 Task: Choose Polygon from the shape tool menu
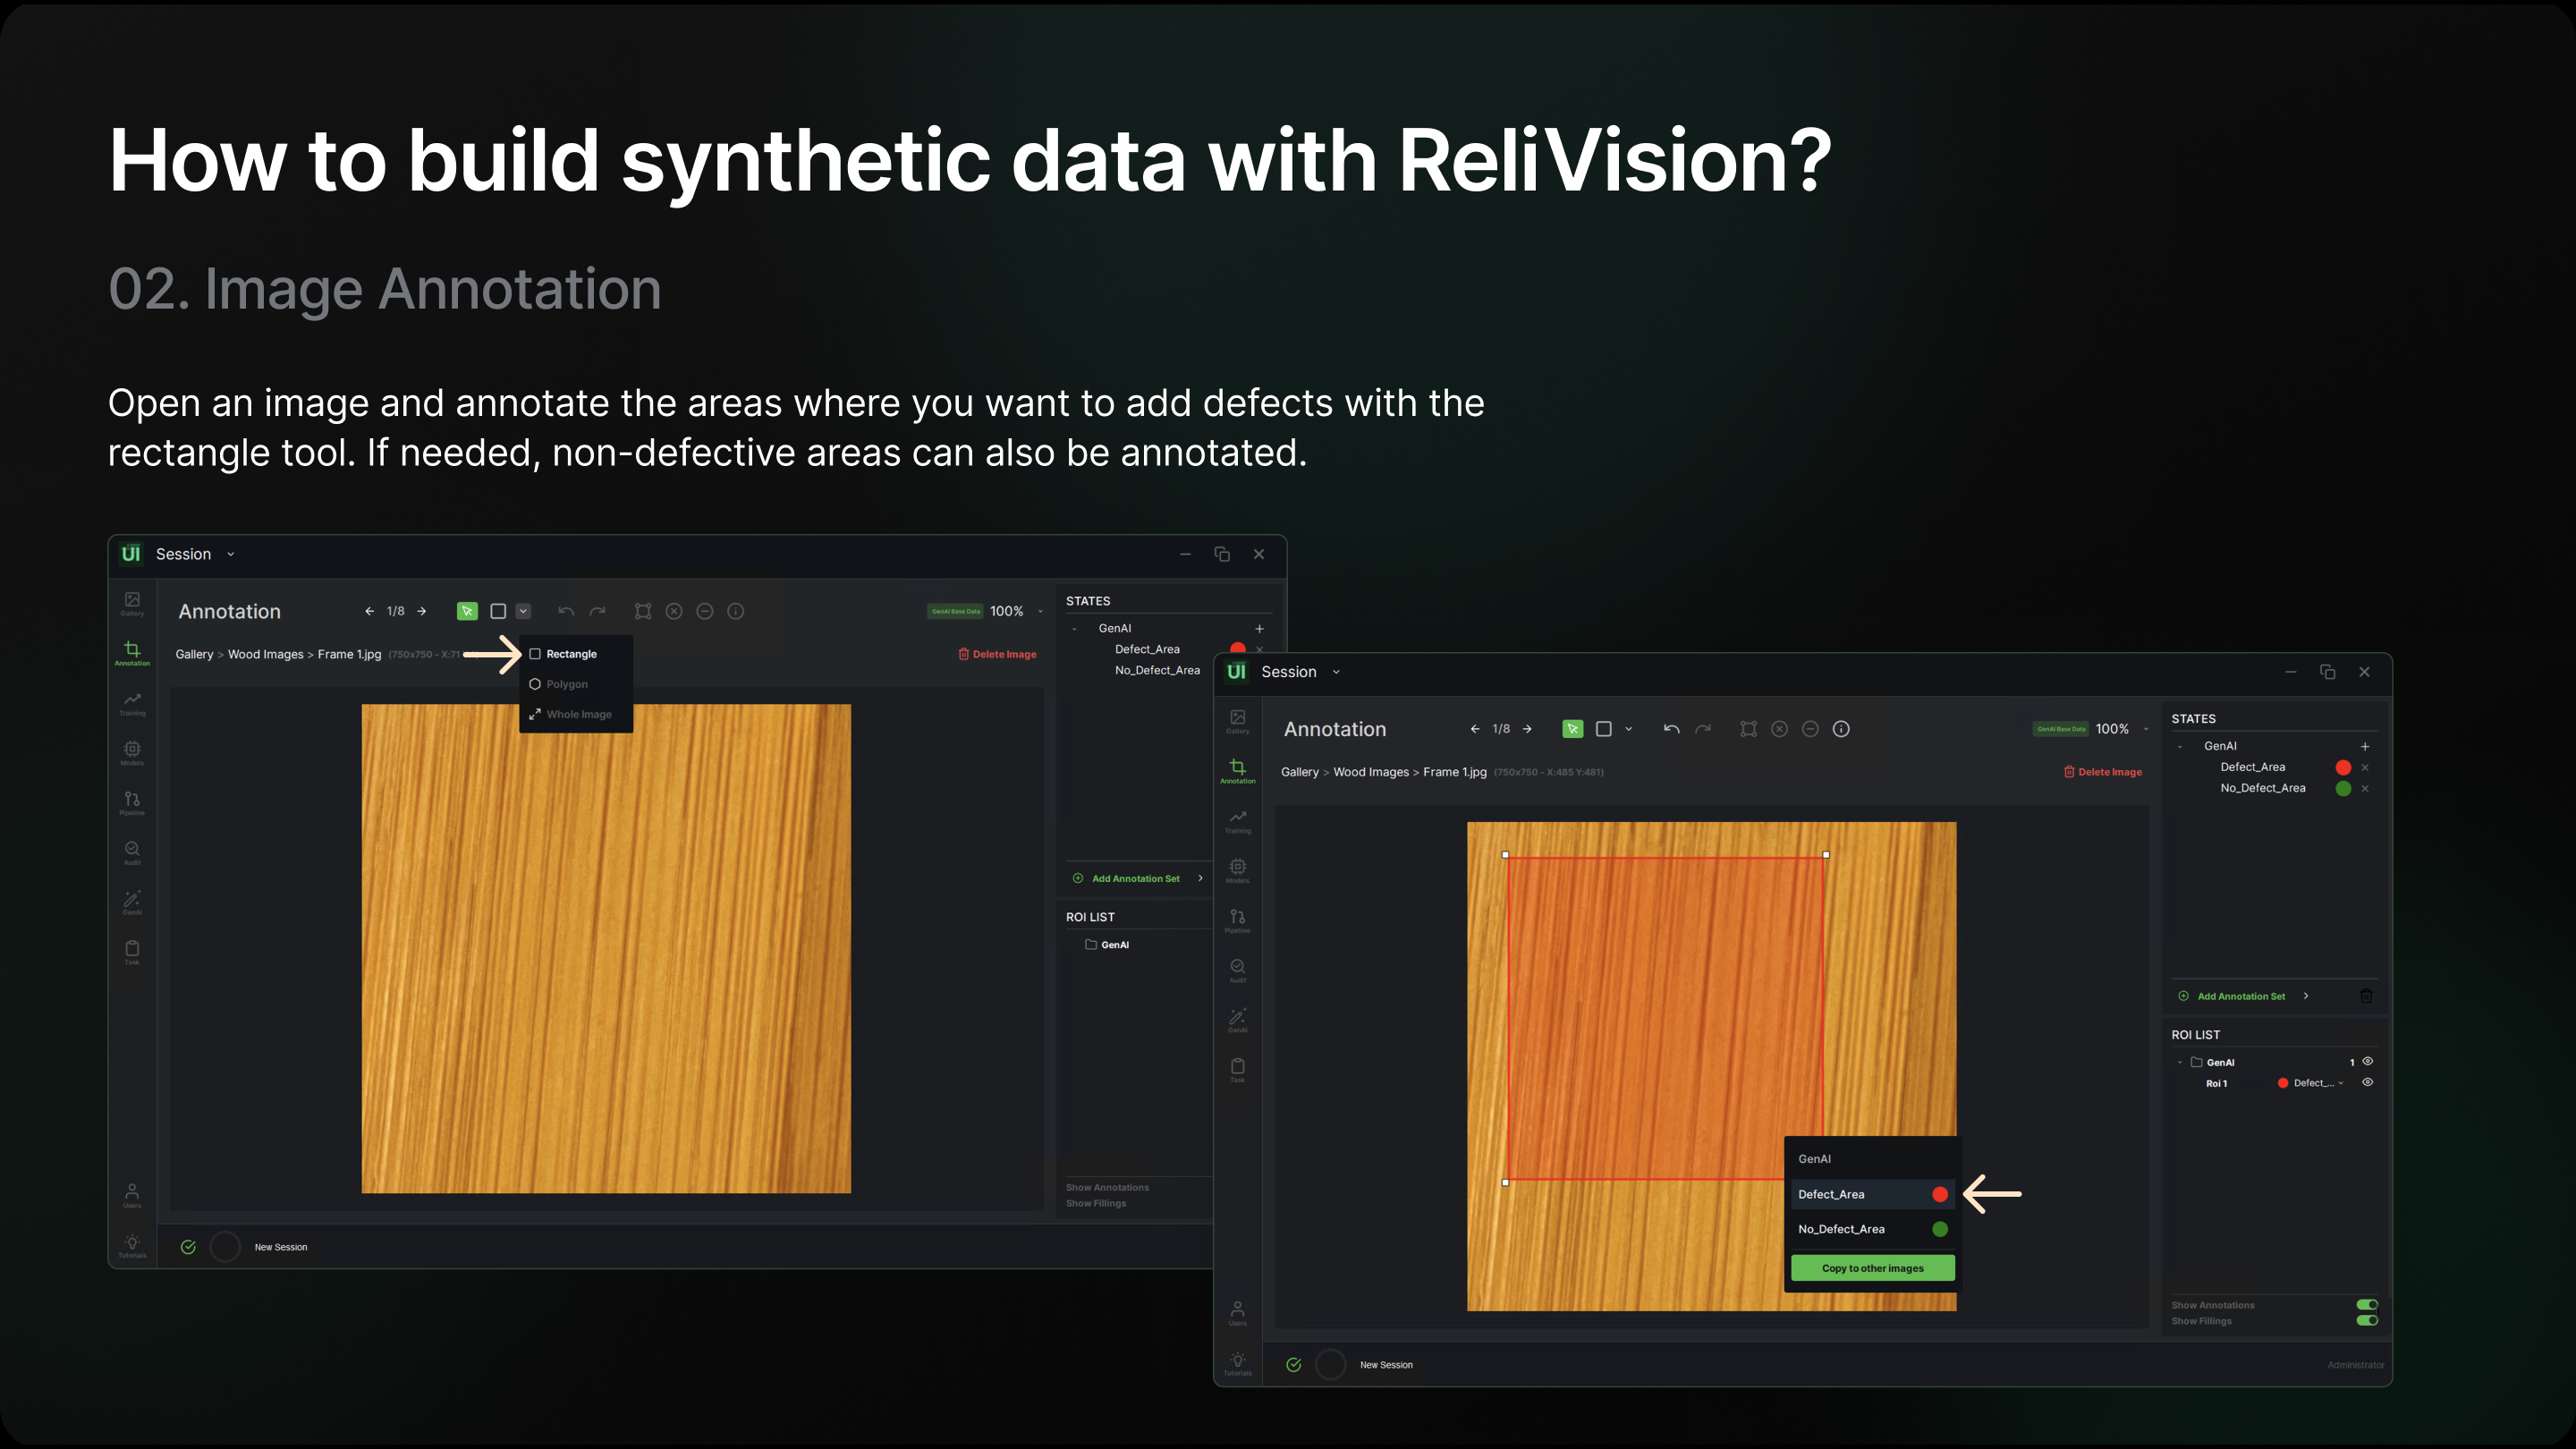[x=566, y=684]
